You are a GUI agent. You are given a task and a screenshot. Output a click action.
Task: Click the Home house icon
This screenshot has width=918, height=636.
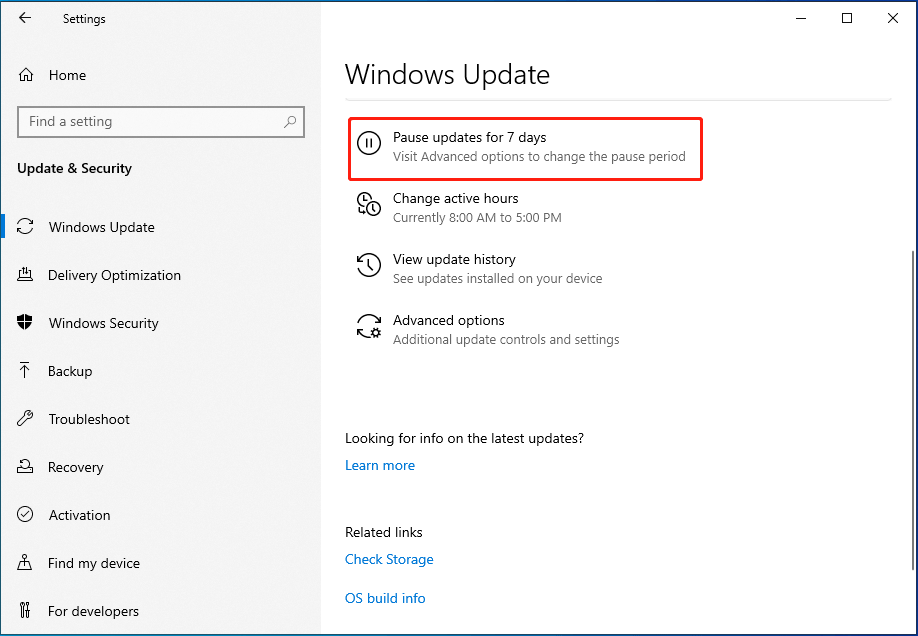[x=26, y=75]
